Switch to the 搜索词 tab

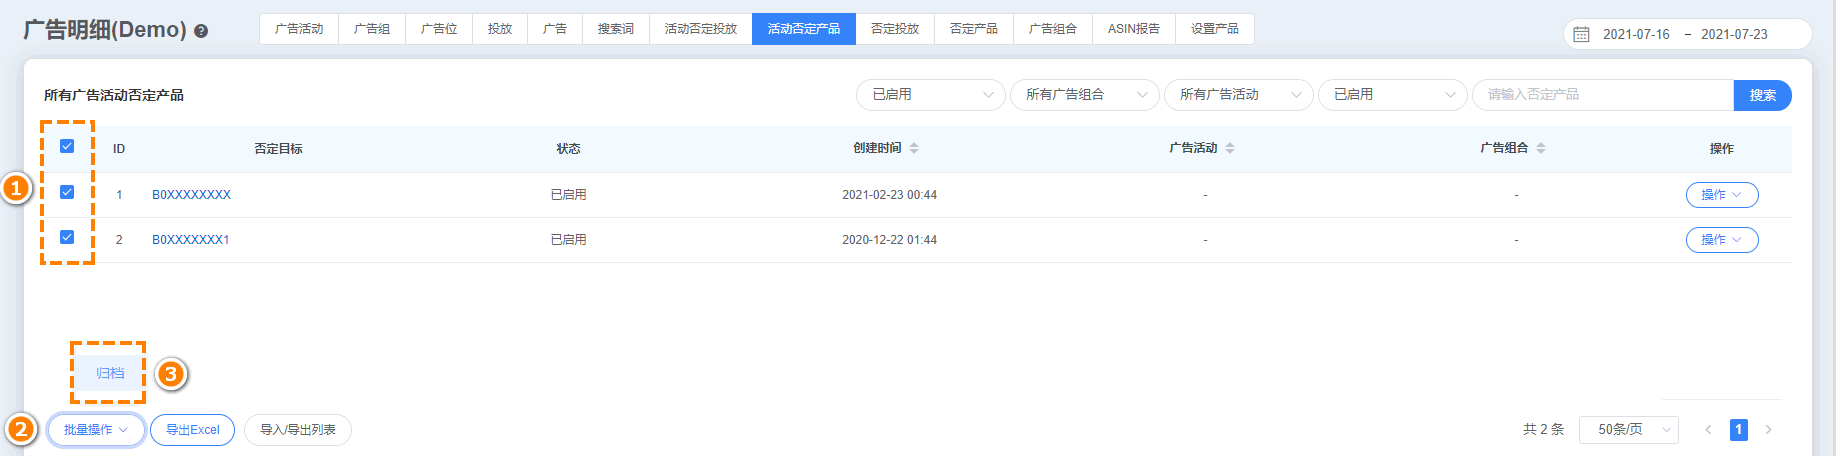click(x=615, y=29)
